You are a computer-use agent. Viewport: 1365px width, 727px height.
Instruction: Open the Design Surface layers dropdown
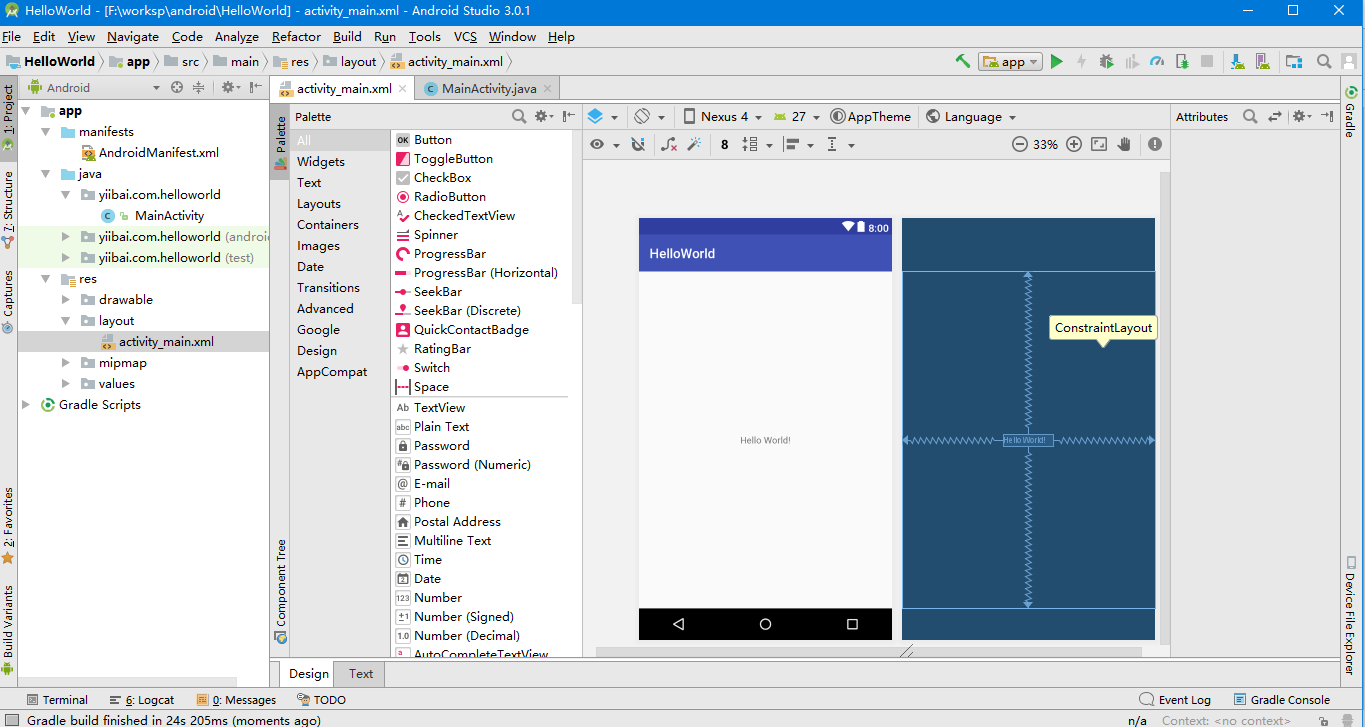click(x=603, y=116)
